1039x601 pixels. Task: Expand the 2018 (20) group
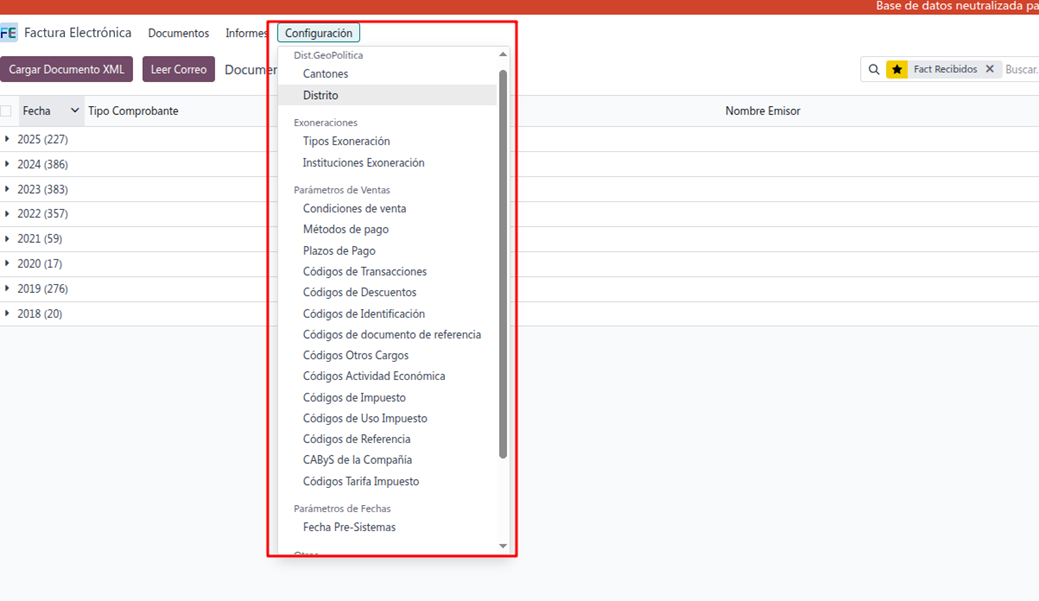[x=8, y=314]
